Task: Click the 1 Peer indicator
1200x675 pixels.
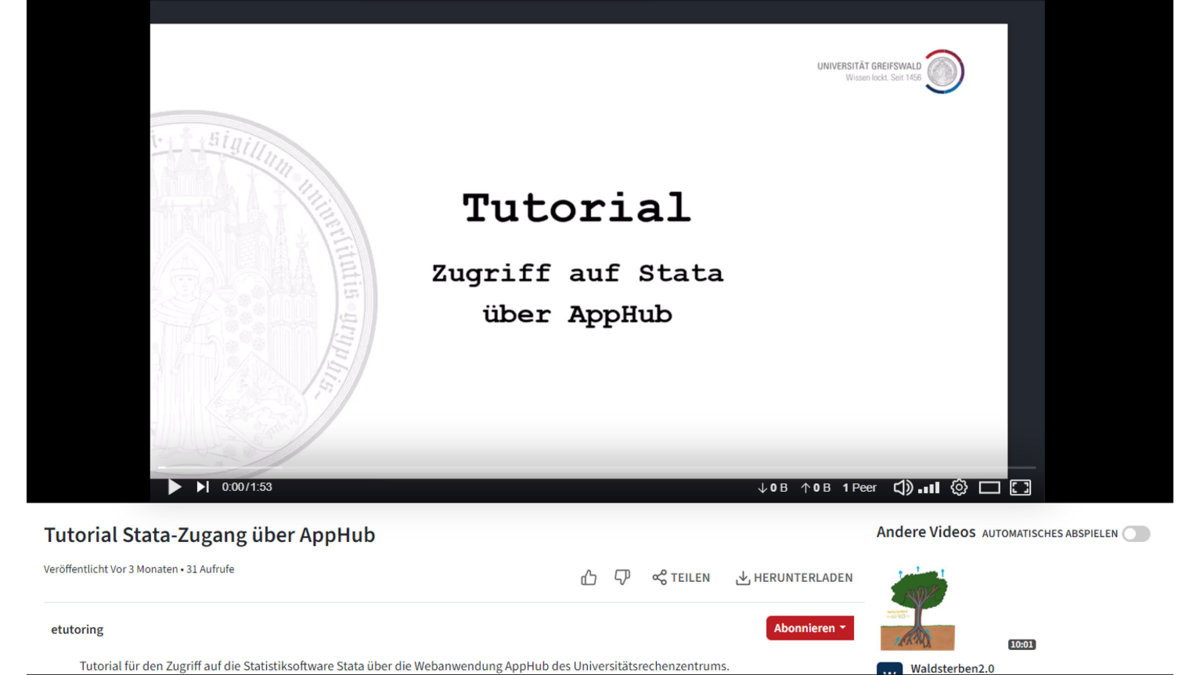Action: 859,488
